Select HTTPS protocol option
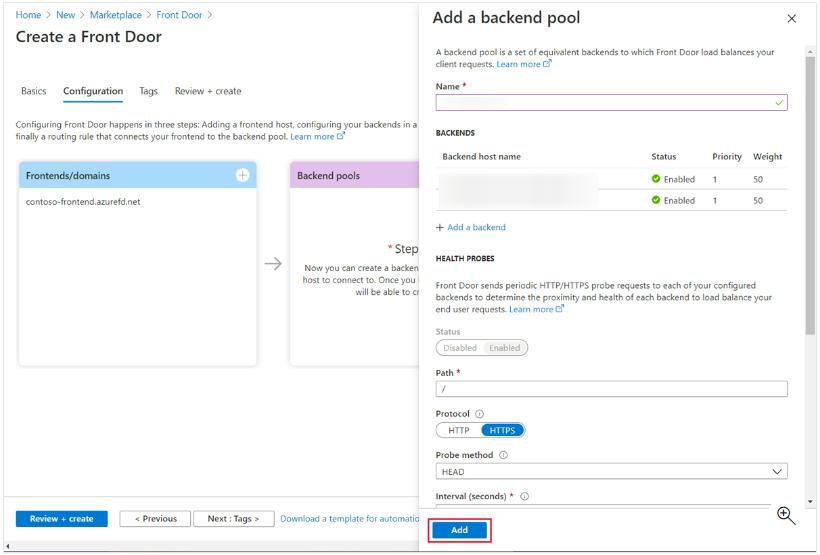The height and width of the screenshot is (555, 820). pos(502,430)
